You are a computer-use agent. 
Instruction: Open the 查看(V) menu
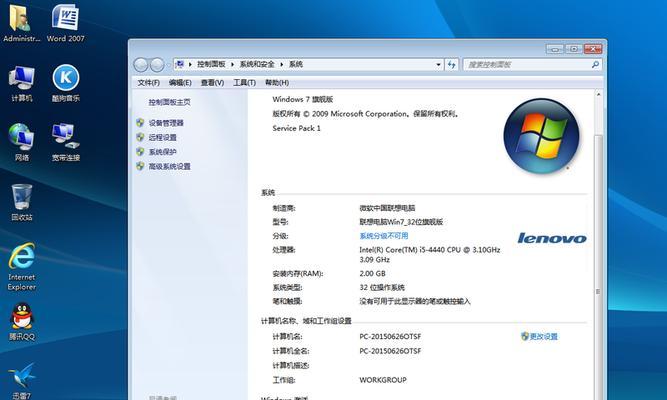[211, 83]
